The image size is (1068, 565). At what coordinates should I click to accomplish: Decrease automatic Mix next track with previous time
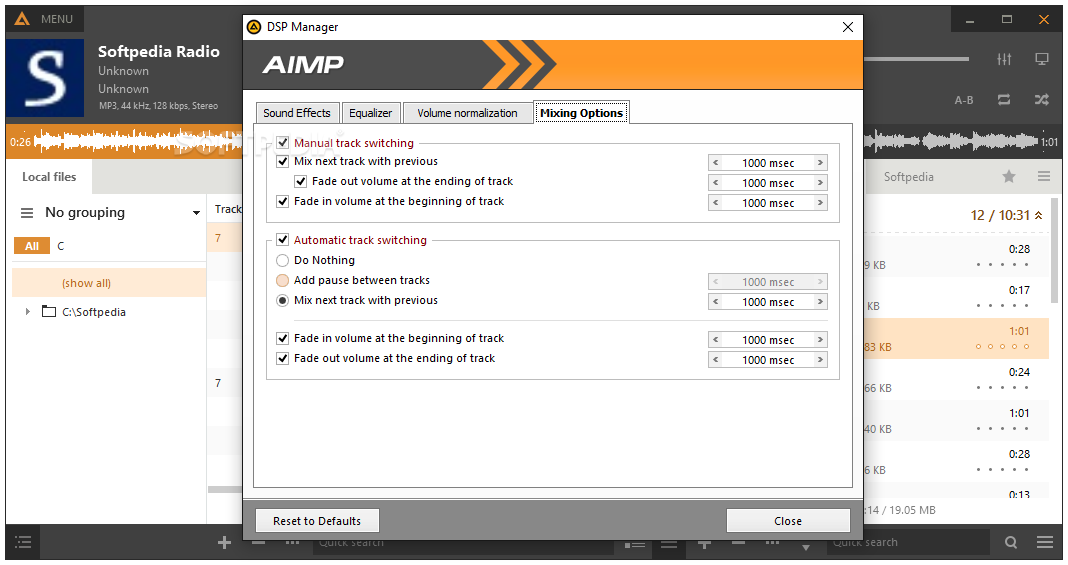point(715,302)
